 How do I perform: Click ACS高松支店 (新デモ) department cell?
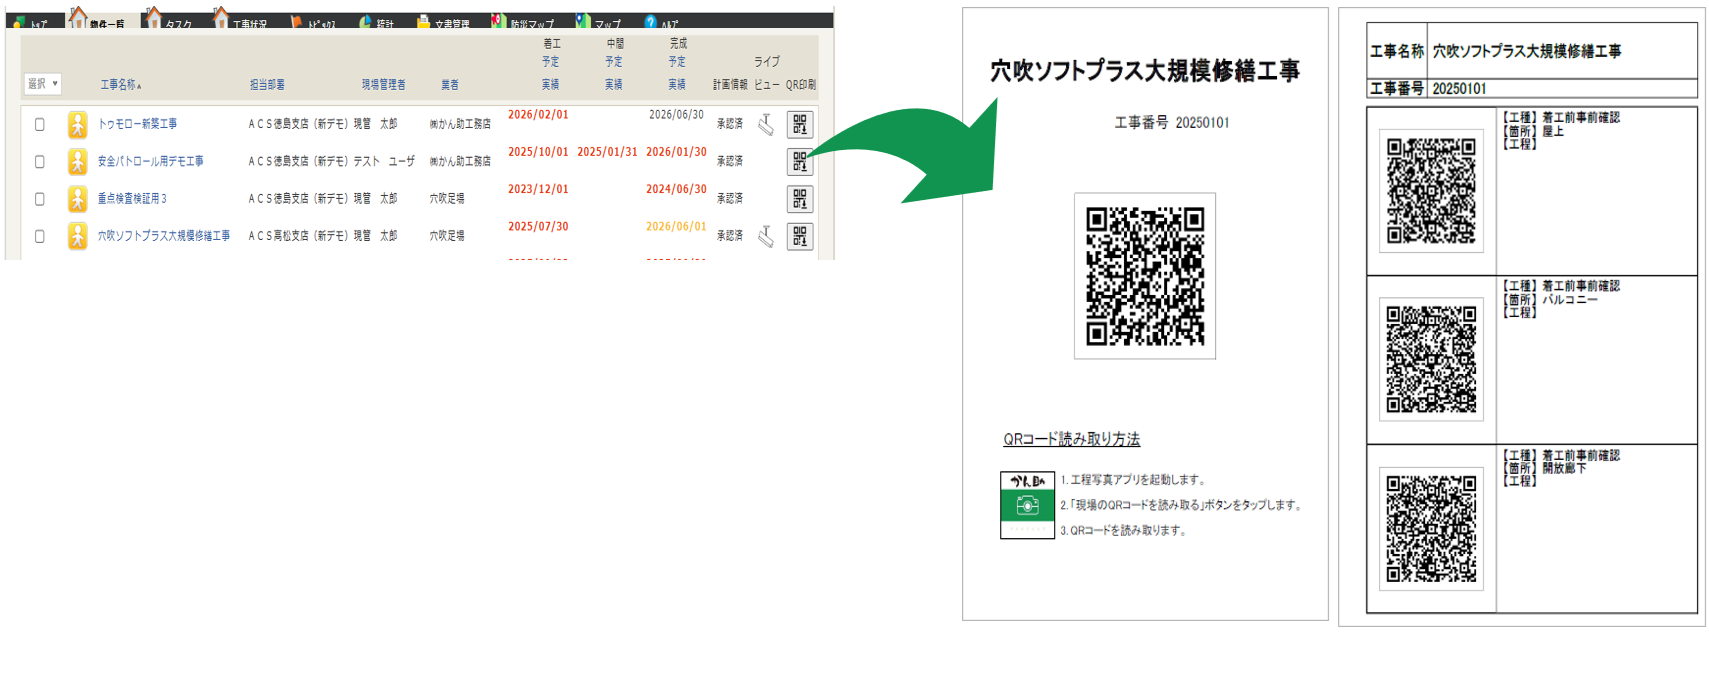point(297,236)
